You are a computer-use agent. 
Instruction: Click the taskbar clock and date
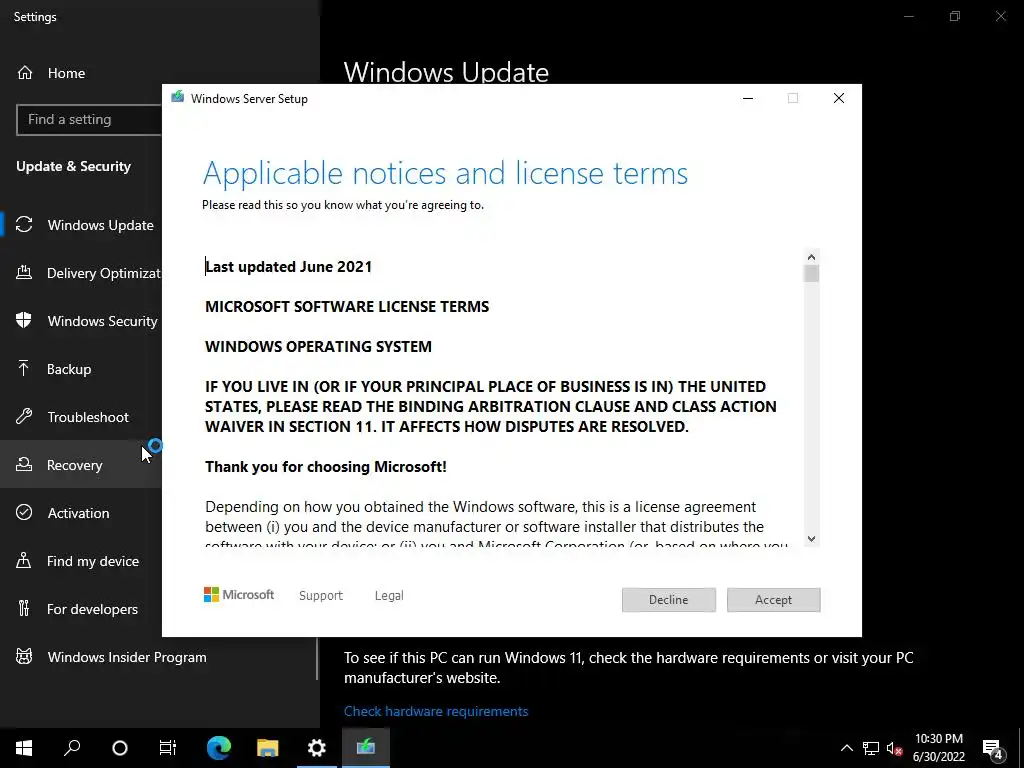click(x=939, y=748)
